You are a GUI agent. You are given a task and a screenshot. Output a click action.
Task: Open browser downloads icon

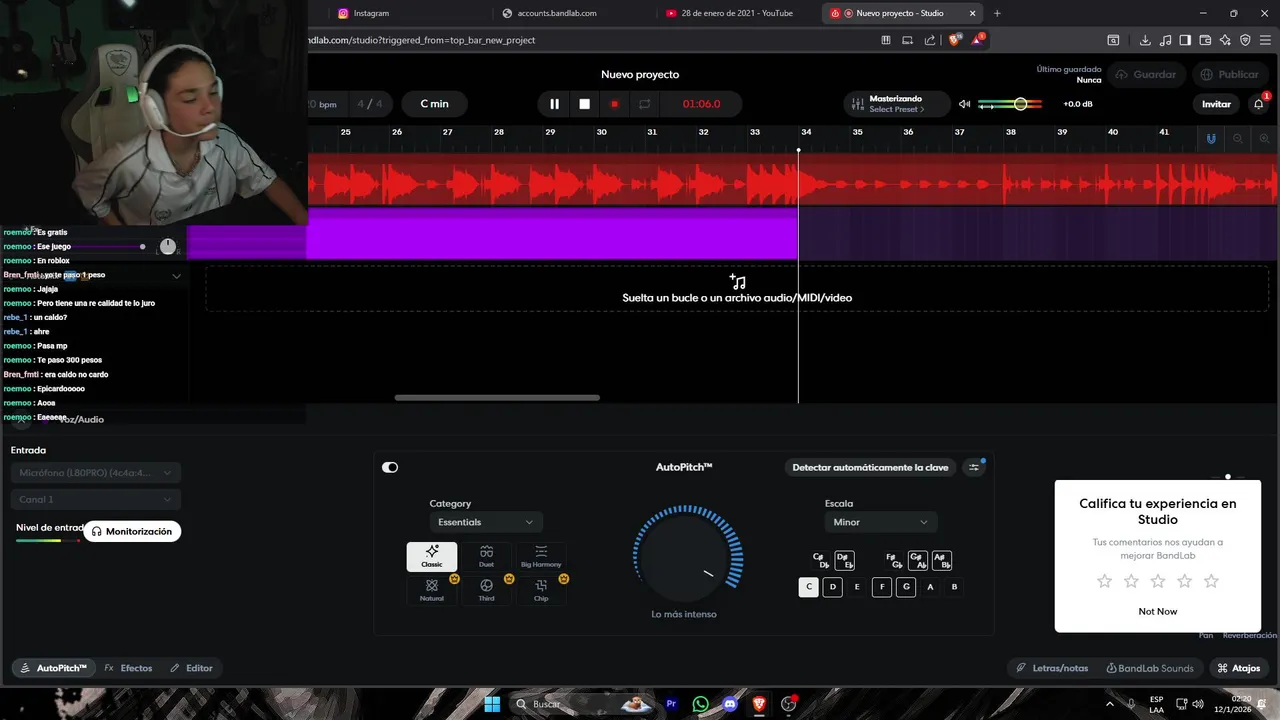coord(1145,40)
